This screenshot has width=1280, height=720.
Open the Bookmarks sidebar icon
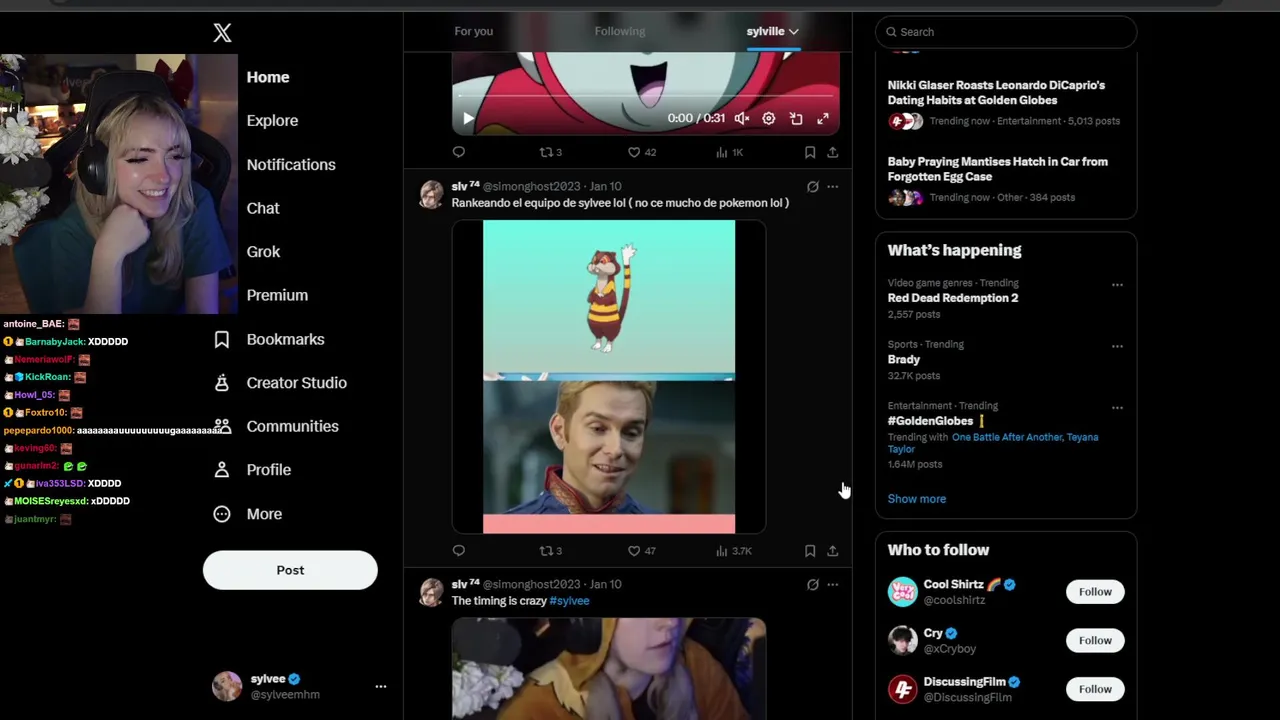tap(222, 340)
